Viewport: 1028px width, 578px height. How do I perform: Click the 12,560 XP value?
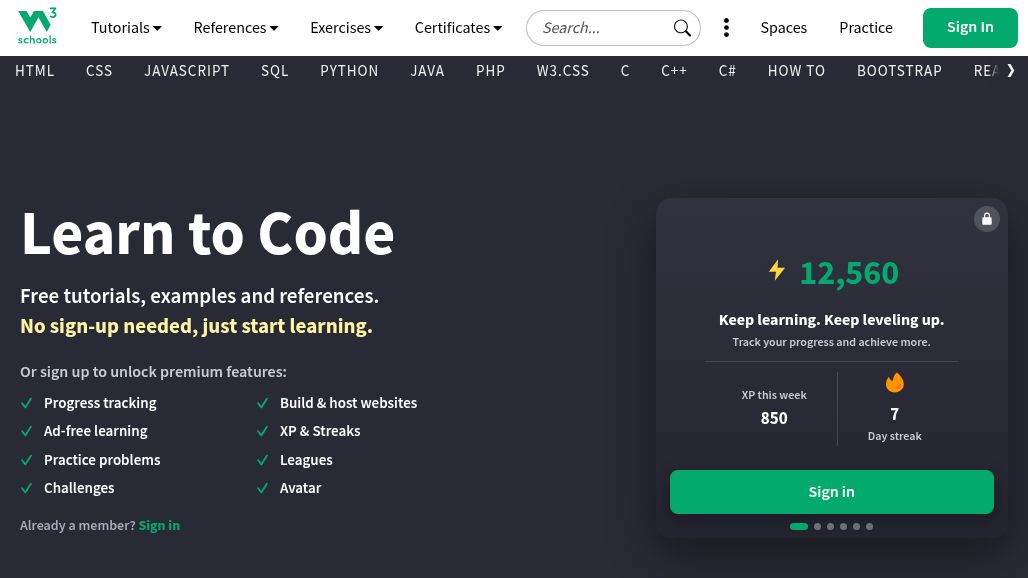849,273
